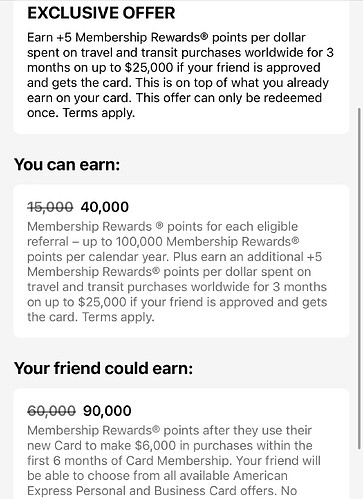Click the 'You can earn:' heading
The width and height of the screenshot is (363, 499).
pyautogui.click(x=67, y=165)
